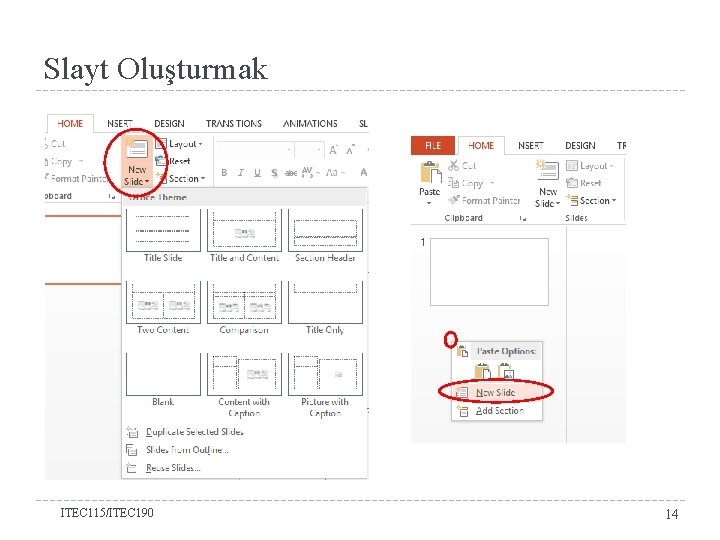Toggle text Shadow icon

274,173
